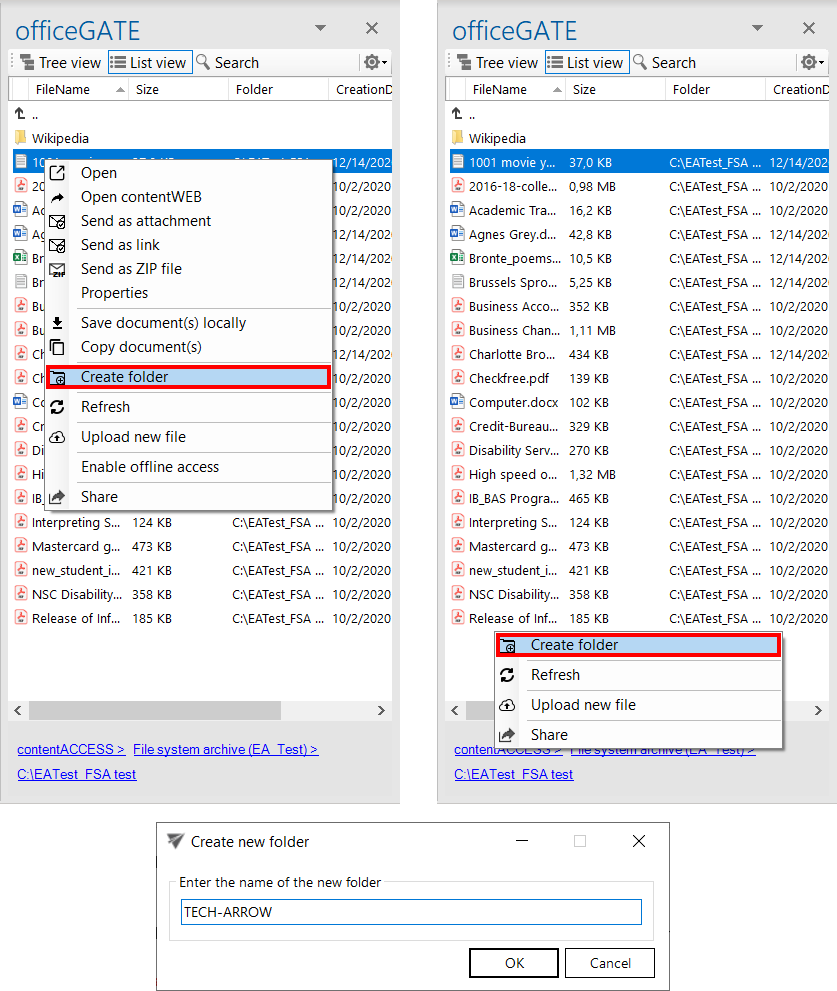Click the Word icon beside Computer.docx
Viewport: 837px width, 991px height.
point(458,402)
